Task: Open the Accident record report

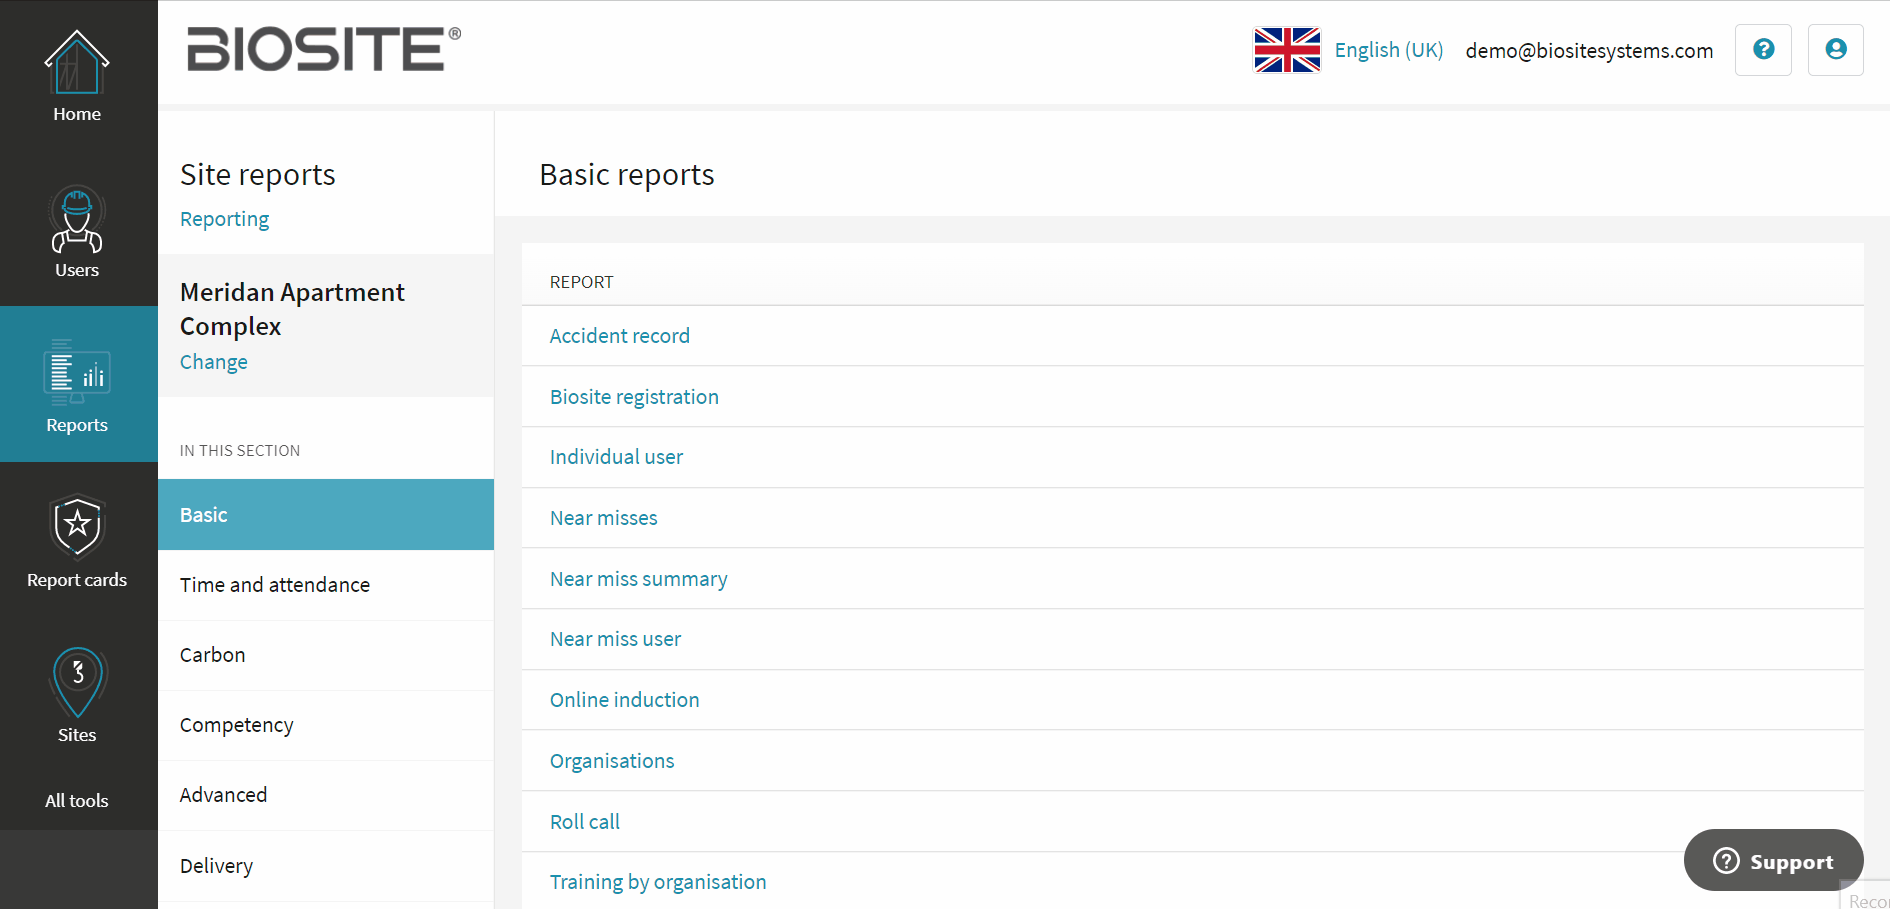Action: pyautogui.click(x=620, y=336)
